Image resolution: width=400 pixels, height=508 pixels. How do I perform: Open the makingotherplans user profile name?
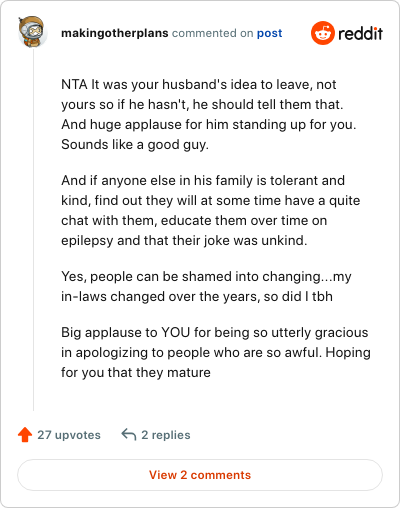tap(115, 33)
